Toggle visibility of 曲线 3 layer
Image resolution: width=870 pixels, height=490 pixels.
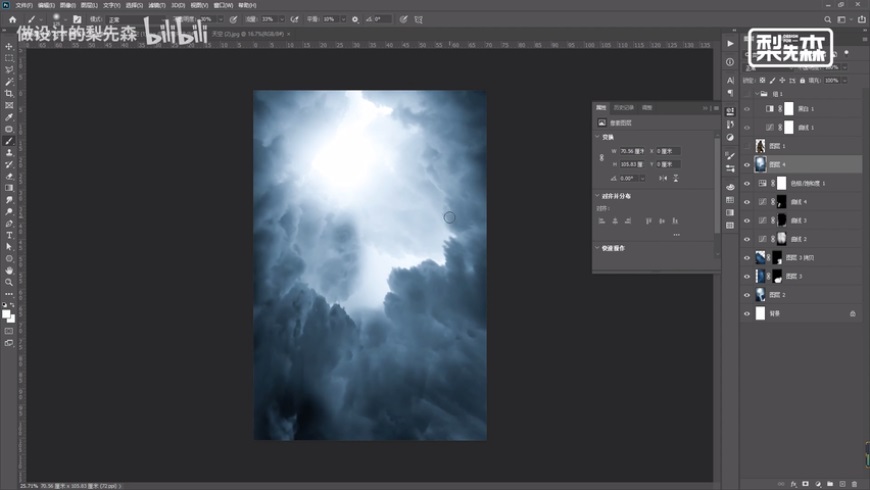coord(747,221)
